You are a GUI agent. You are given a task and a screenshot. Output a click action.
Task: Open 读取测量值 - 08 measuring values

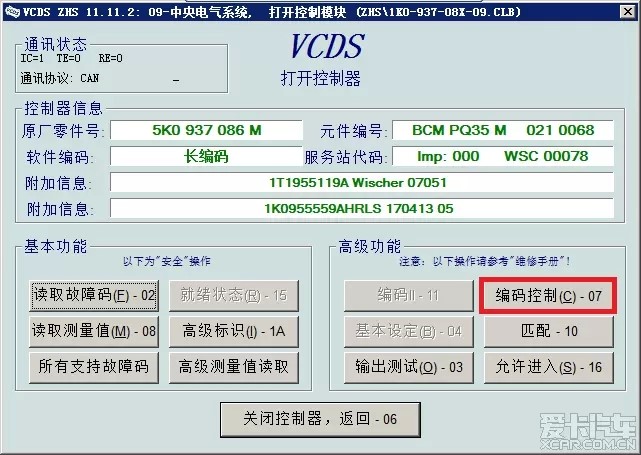point(94,331)
